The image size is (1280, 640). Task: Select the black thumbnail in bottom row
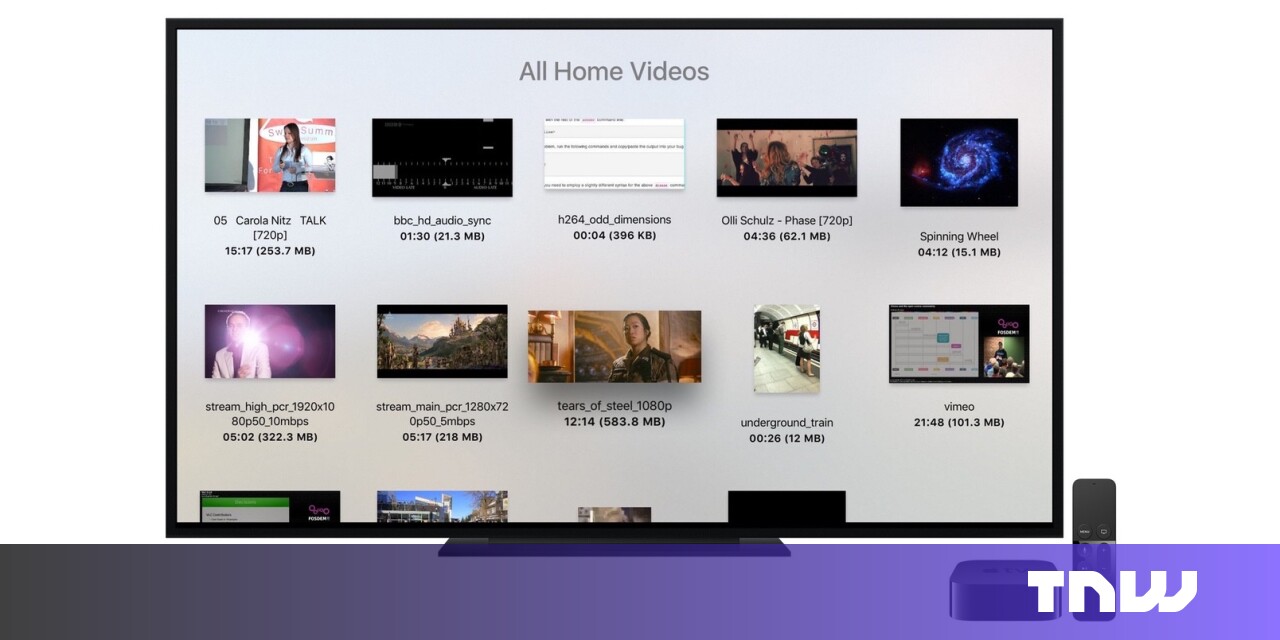tap(786, 506)
